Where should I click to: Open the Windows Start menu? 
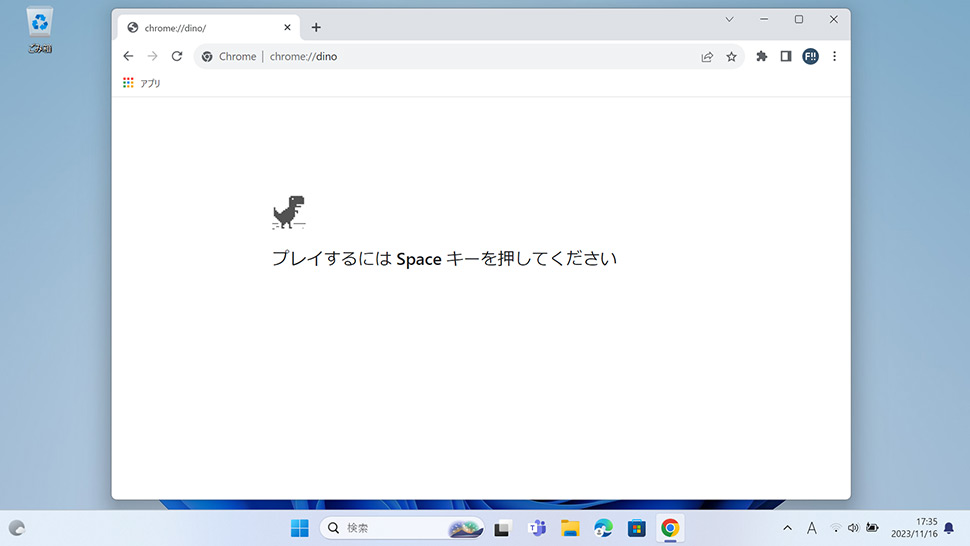point(300,528)
